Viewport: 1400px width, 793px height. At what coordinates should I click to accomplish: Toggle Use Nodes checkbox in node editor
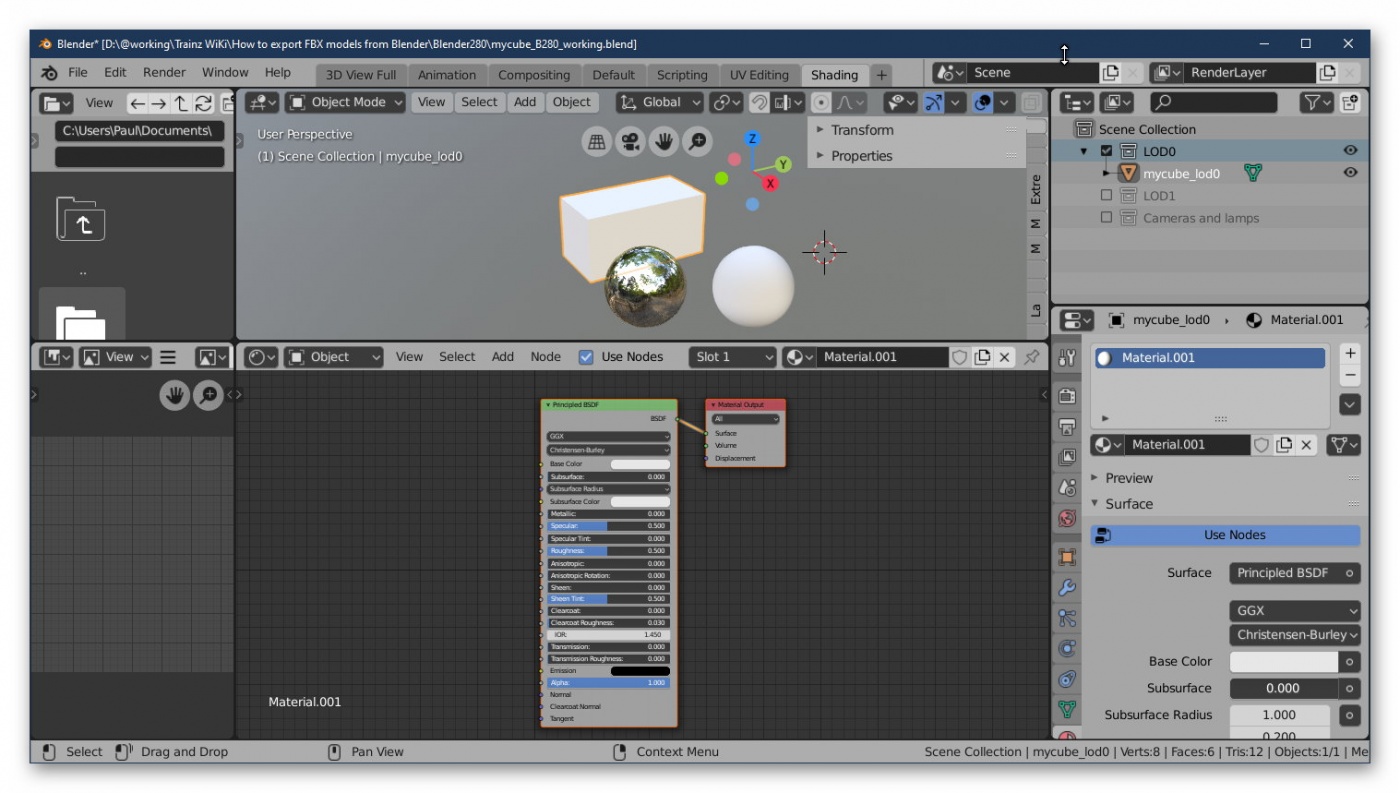coord(586,357)
